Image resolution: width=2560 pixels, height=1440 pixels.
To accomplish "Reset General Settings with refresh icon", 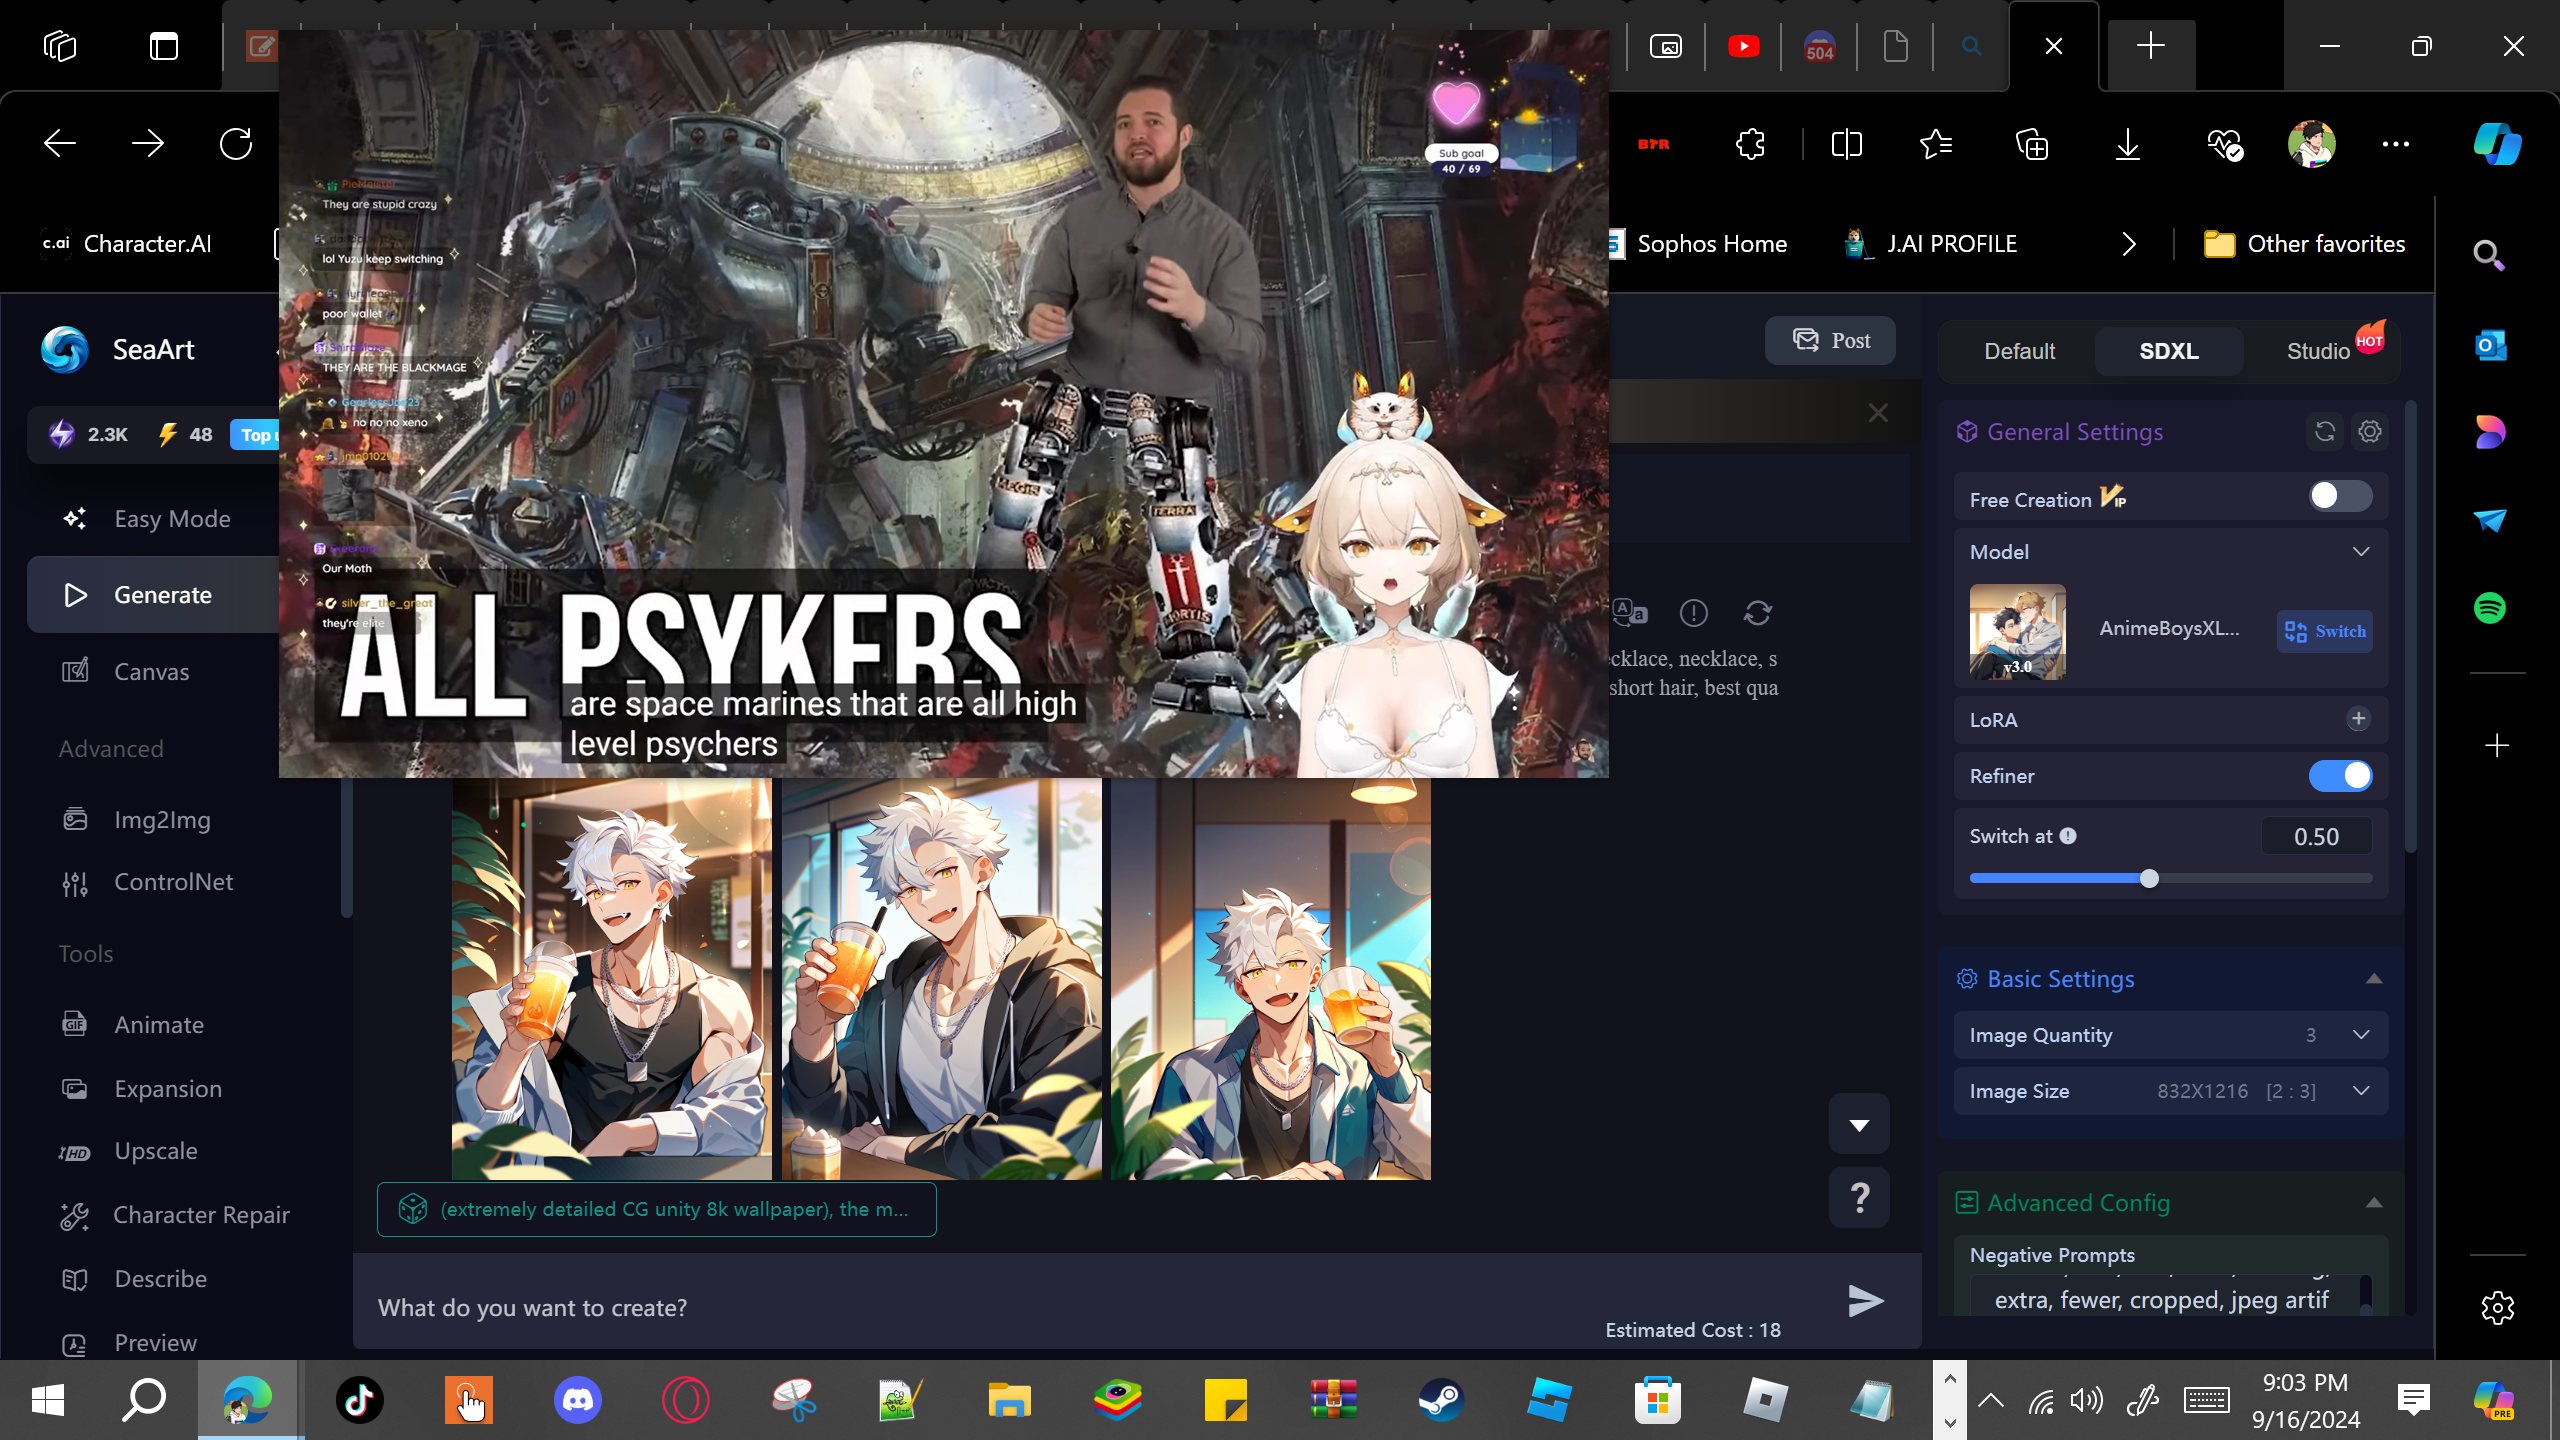I will pyautogui.click(x=2325, y=432).
